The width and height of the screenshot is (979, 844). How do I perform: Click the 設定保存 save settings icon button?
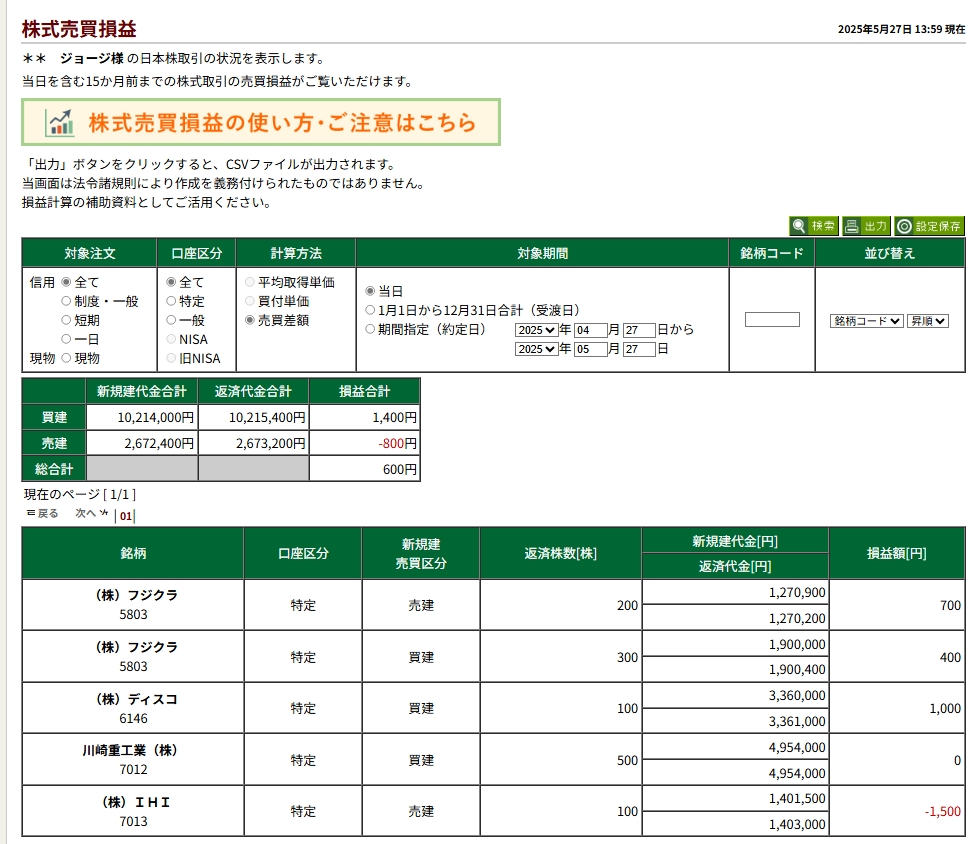pyautogui.click(x=929, y=226)
